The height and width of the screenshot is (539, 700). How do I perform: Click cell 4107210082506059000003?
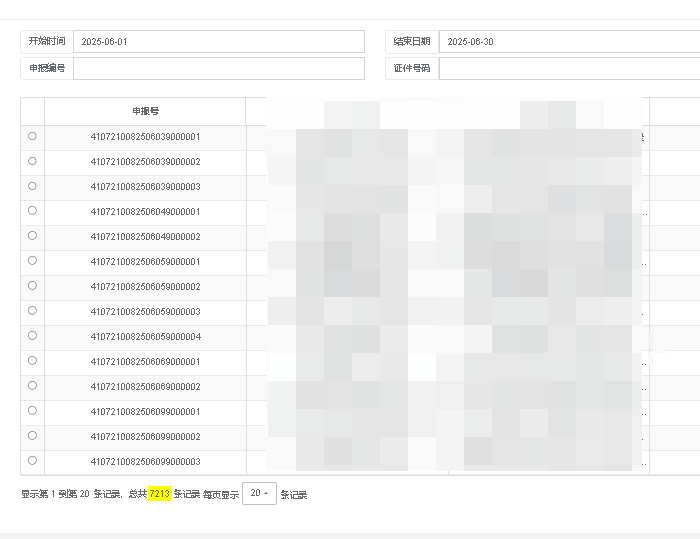[146, 312]
